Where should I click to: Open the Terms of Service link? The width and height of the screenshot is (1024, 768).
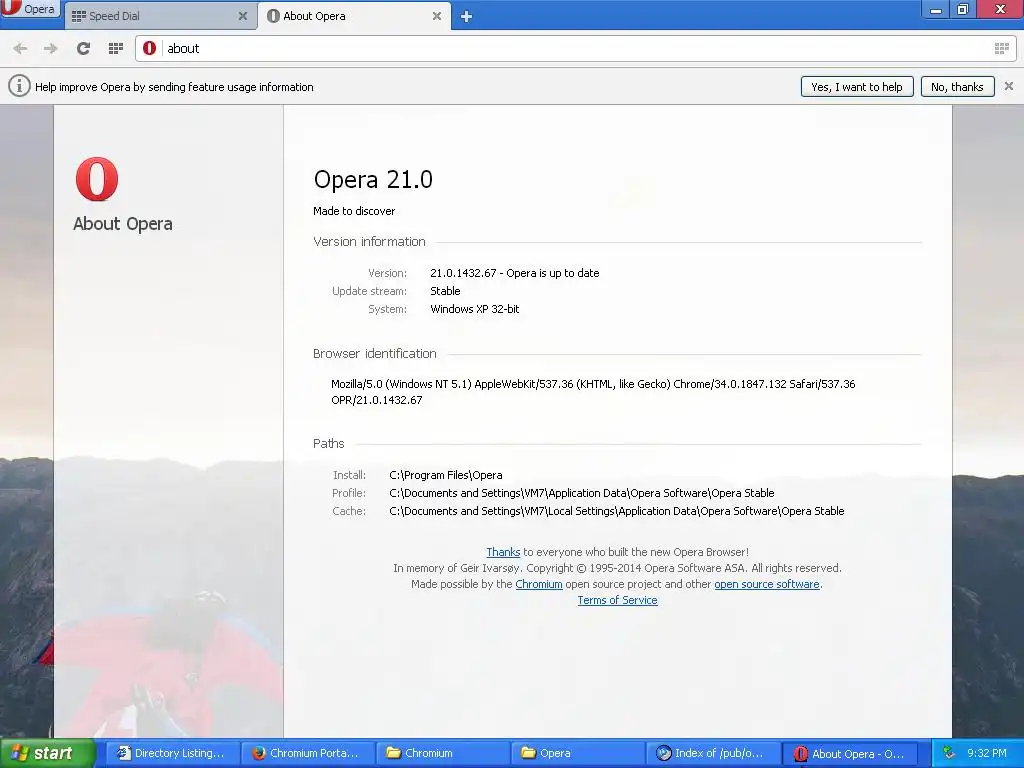617,600
